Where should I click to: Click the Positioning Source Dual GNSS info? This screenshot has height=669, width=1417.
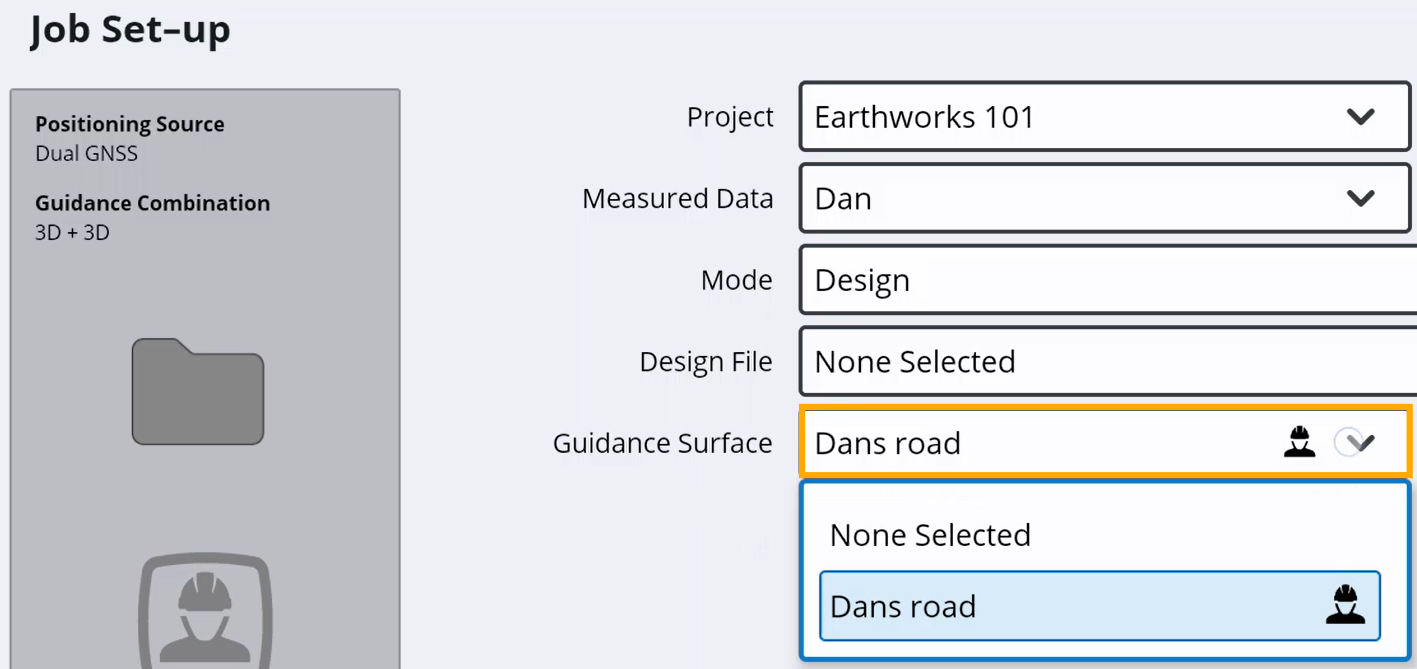pos(130,138)
